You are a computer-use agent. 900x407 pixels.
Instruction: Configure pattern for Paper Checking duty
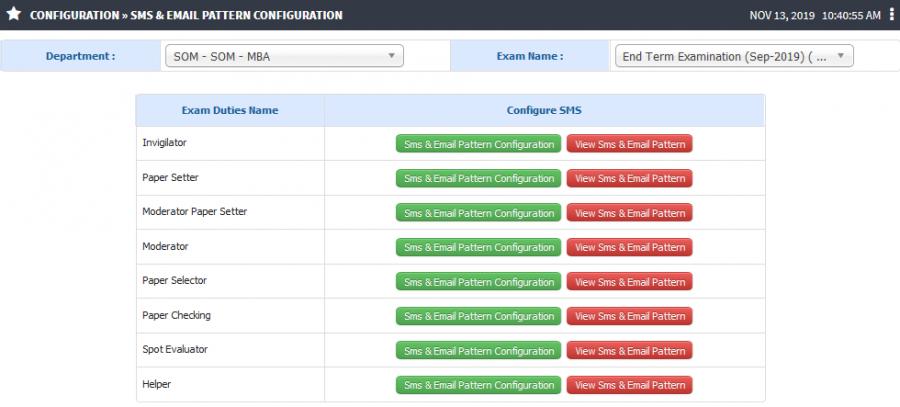[x=478, y=316]
